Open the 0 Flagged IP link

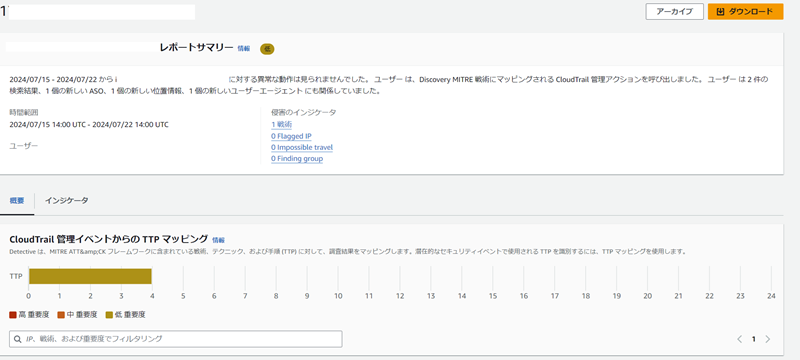291,136
